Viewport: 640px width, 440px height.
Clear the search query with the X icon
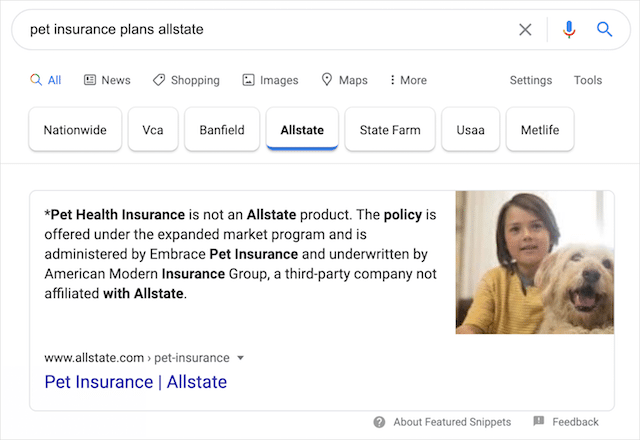point(525,30)
